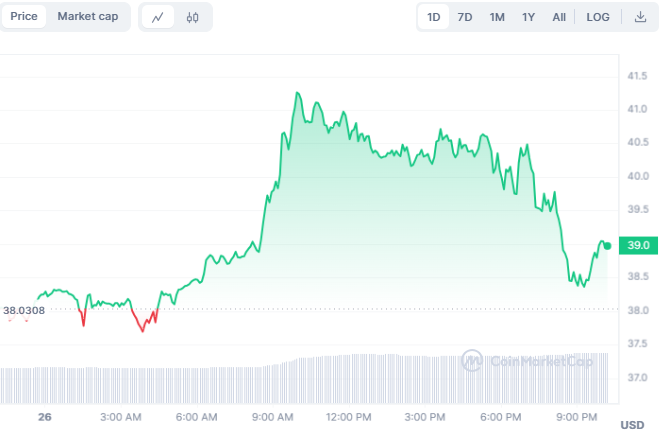The height and width of the screenshot is (443, 661).
Task: Set time range to 1M
Action: [497, 17]
